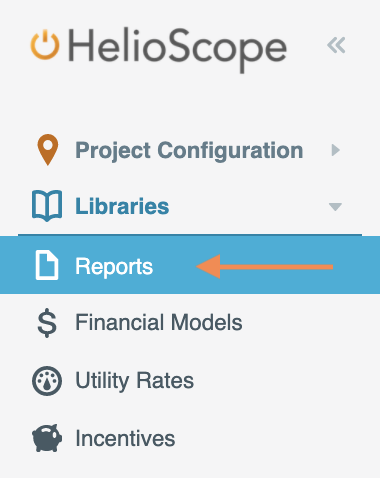Click the highlighted blue Reports row background
The width and height of the screenshot is (380, 478).
190,265
